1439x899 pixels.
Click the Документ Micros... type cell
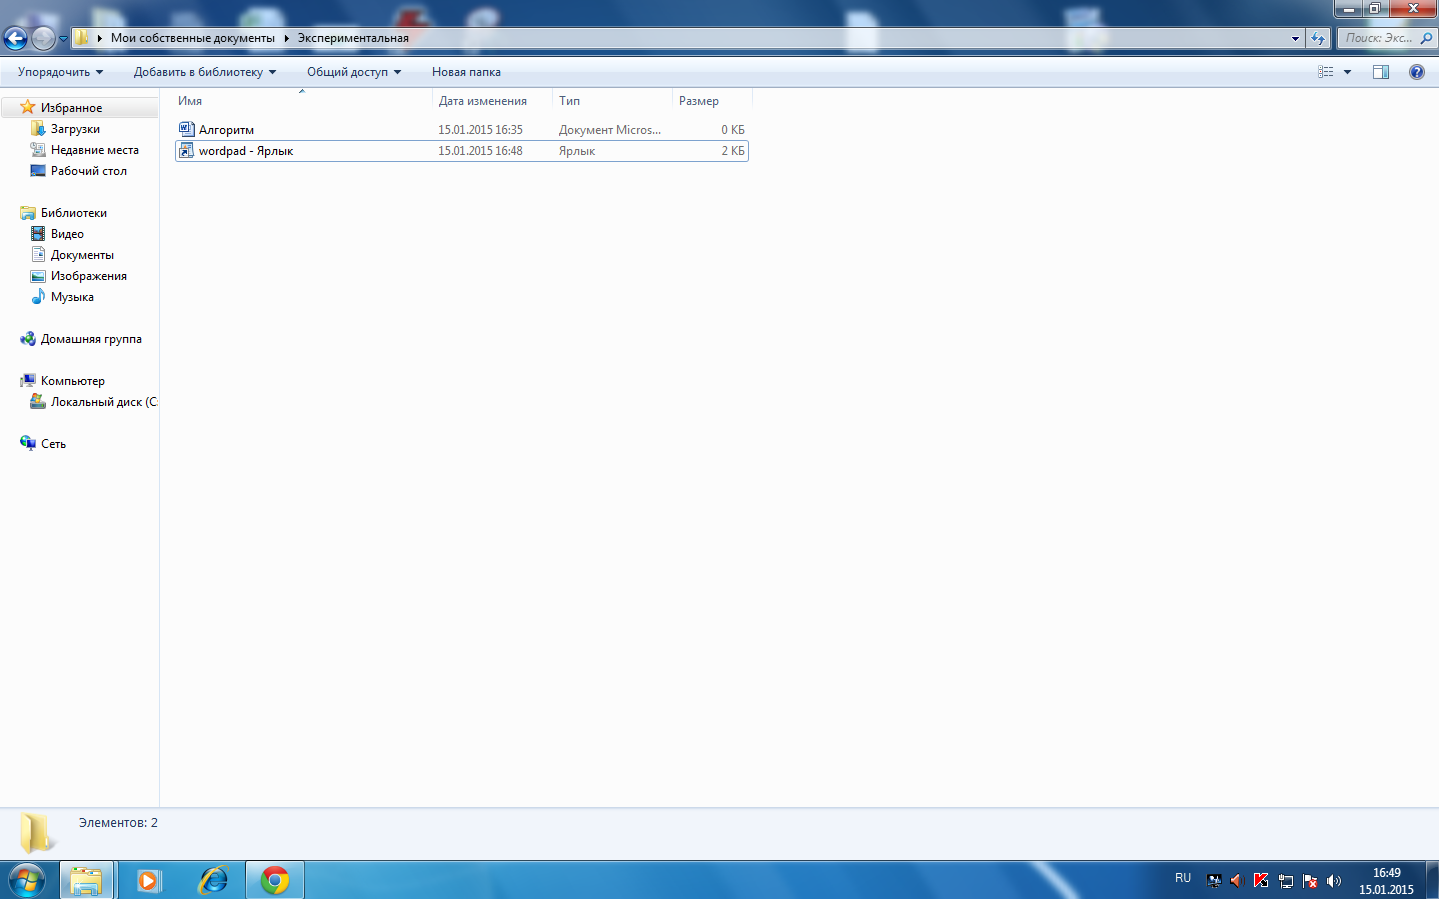pyautogui.click(x=610, y=130)
